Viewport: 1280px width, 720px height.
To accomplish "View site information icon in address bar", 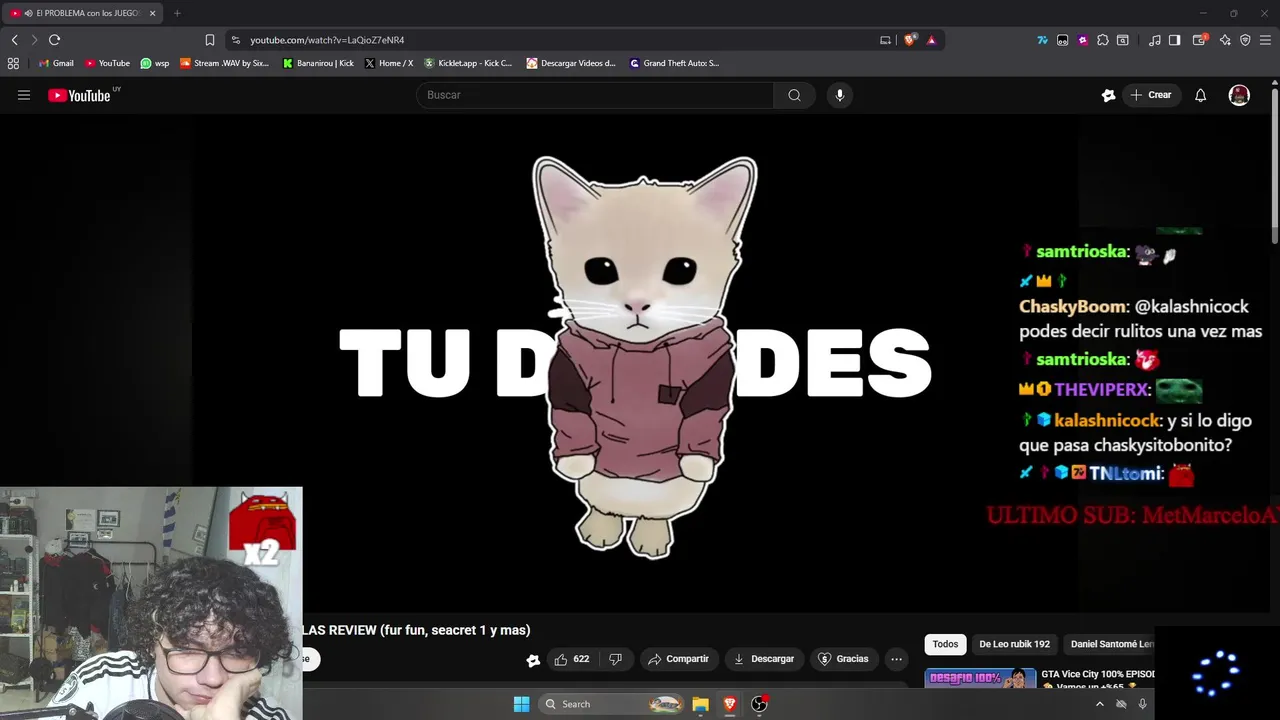I will coord(236,40).
